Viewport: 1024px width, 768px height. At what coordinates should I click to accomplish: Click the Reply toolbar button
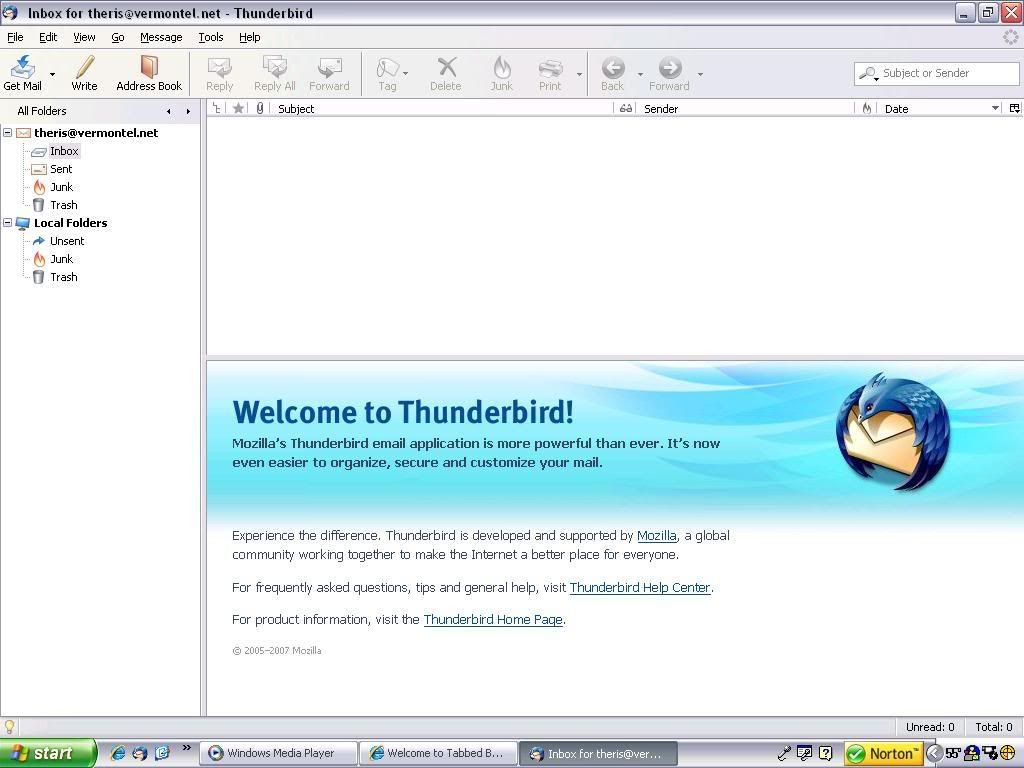coord(219,74)
